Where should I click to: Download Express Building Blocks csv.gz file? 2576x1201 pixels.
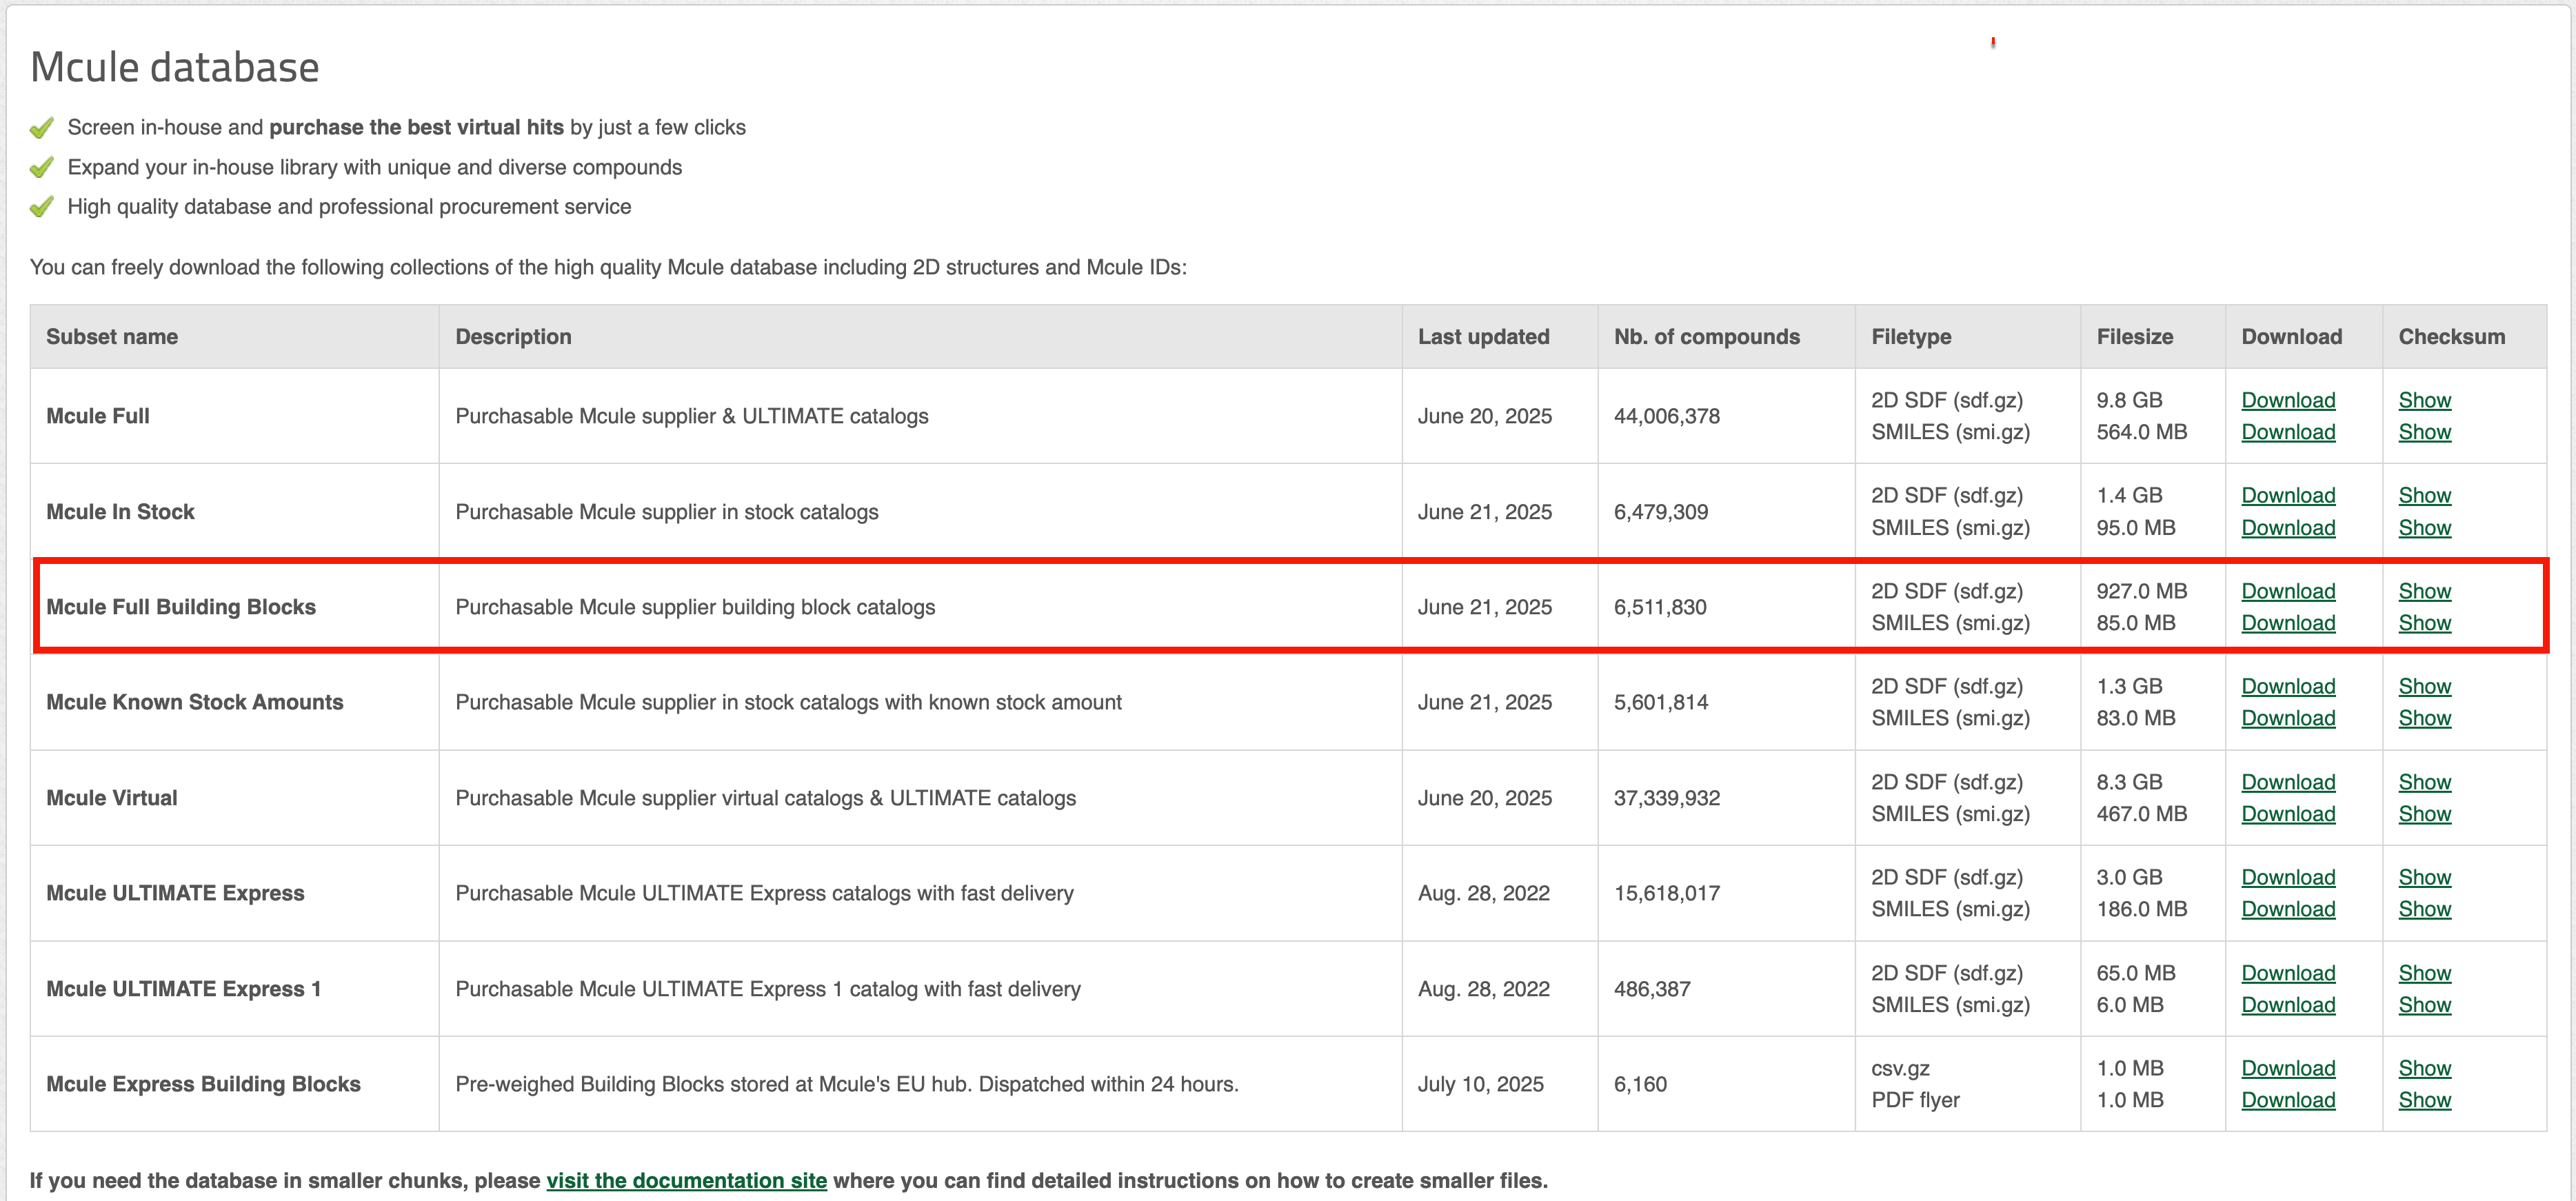[x=2288, y=1068]
